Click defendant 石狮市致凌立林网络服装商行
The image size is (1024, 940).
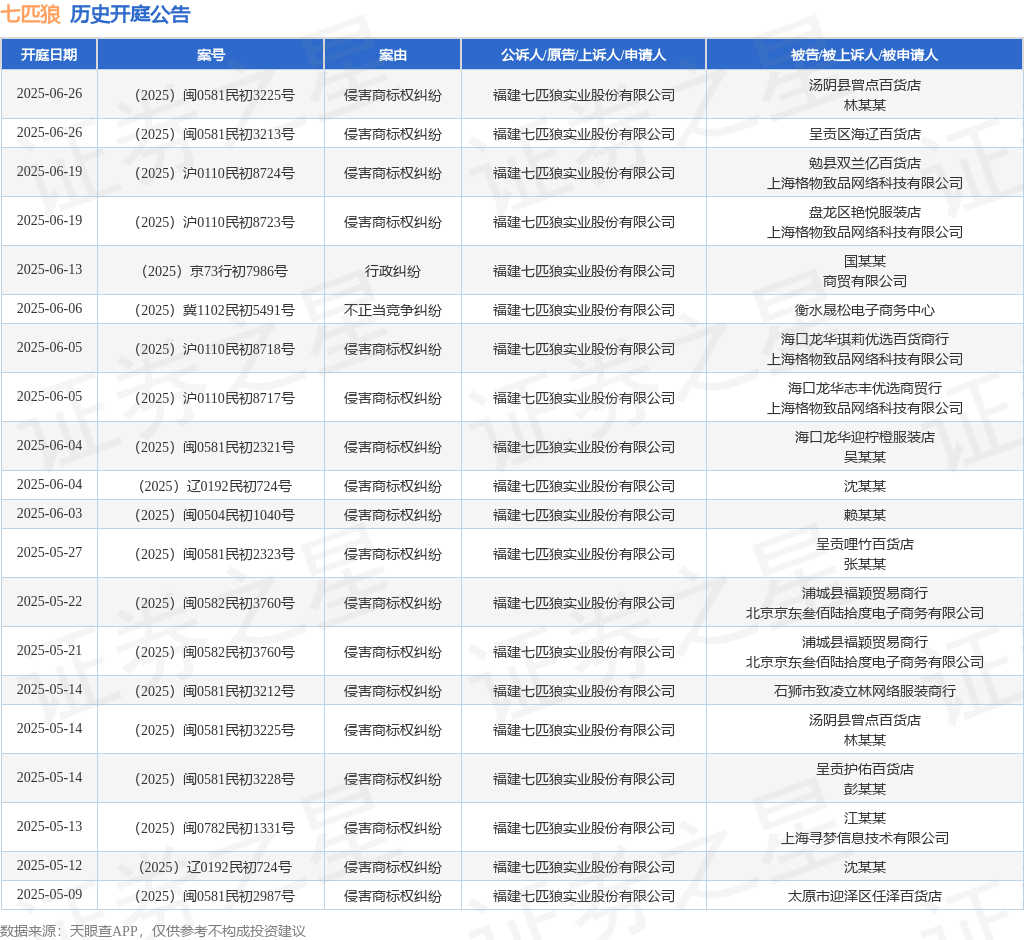(x=865, y=691)
